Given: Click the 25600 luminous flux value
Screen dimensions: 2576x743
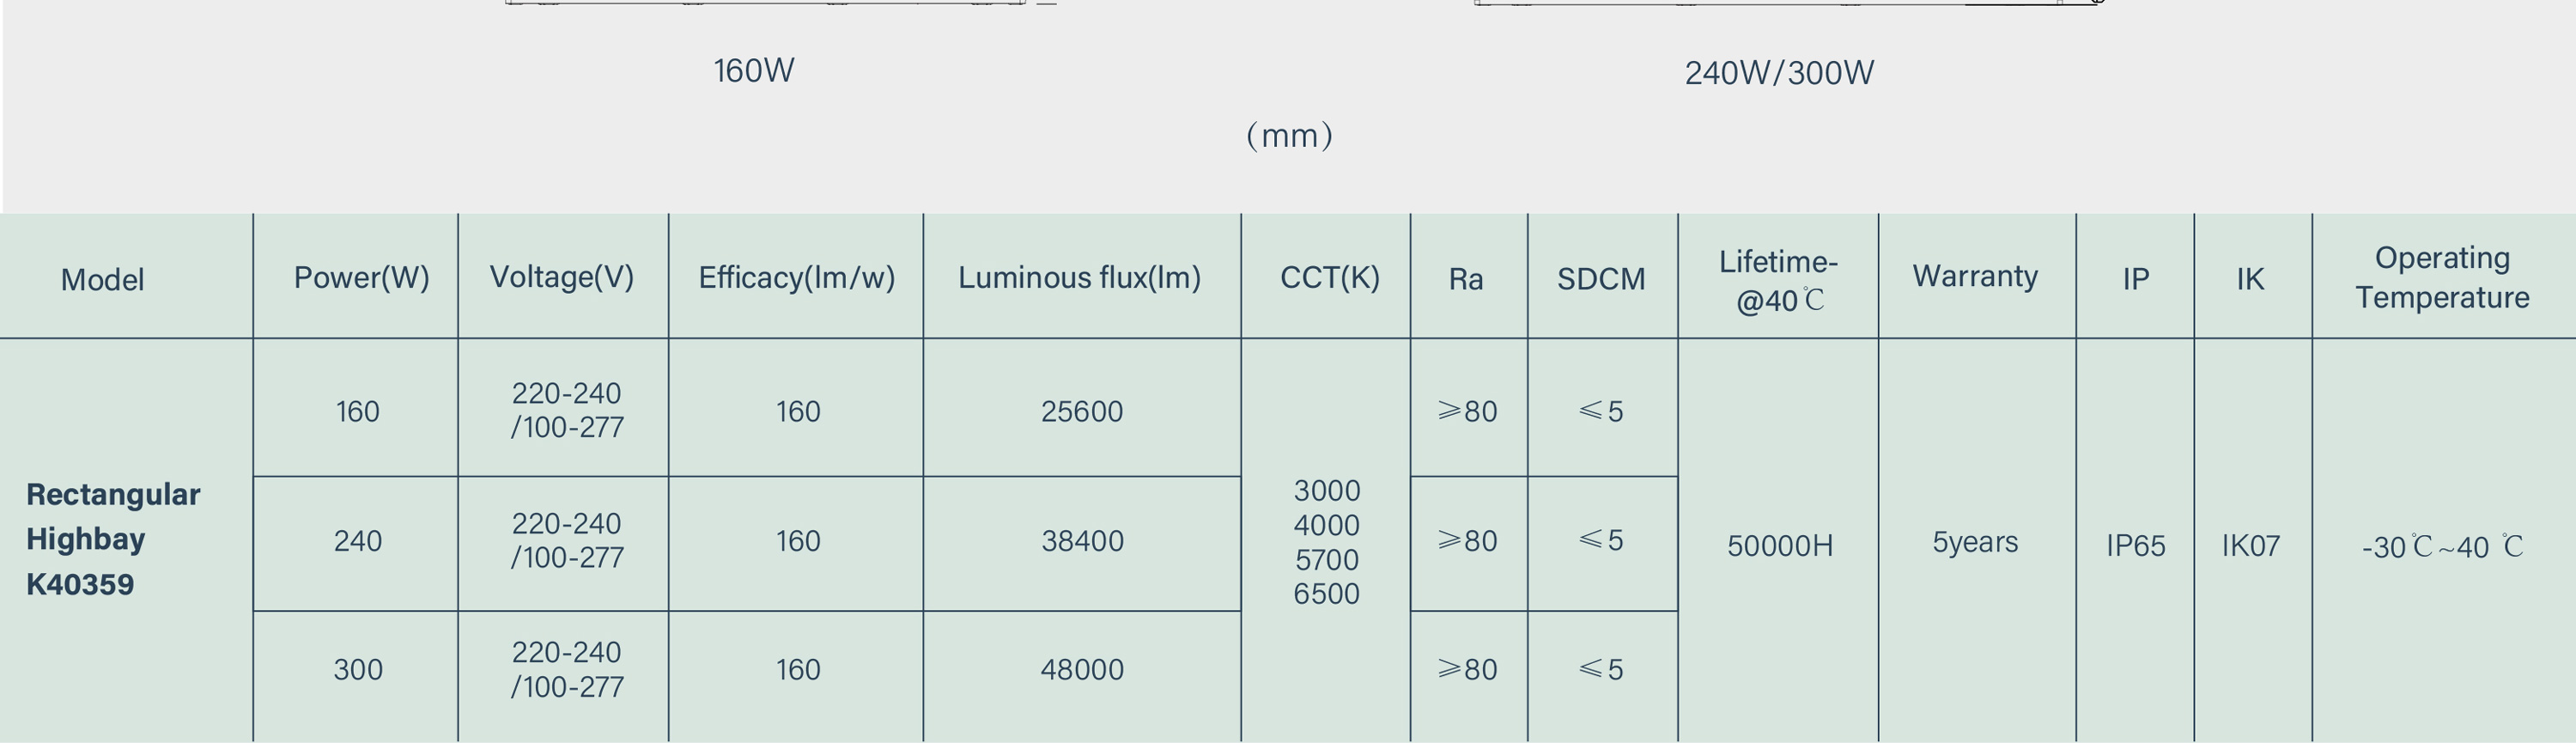Looking at the screenshot, I should [1082, 411].
